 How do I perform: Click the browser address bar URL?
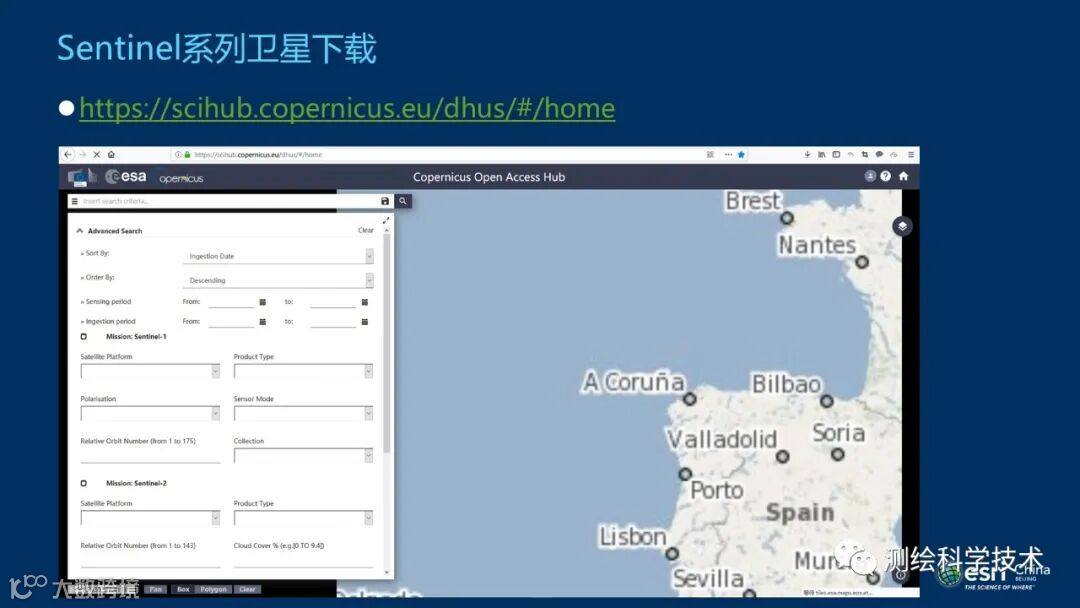258,155
